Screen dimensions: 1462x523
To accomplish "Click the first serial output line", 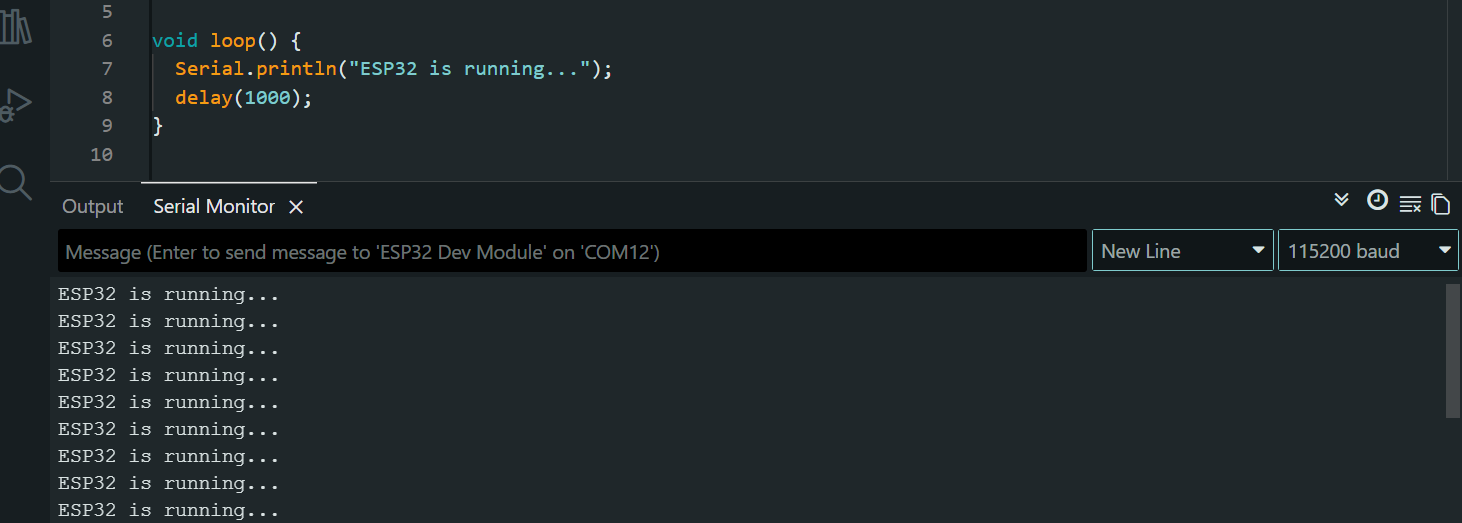I will click(x=168, y=295).
